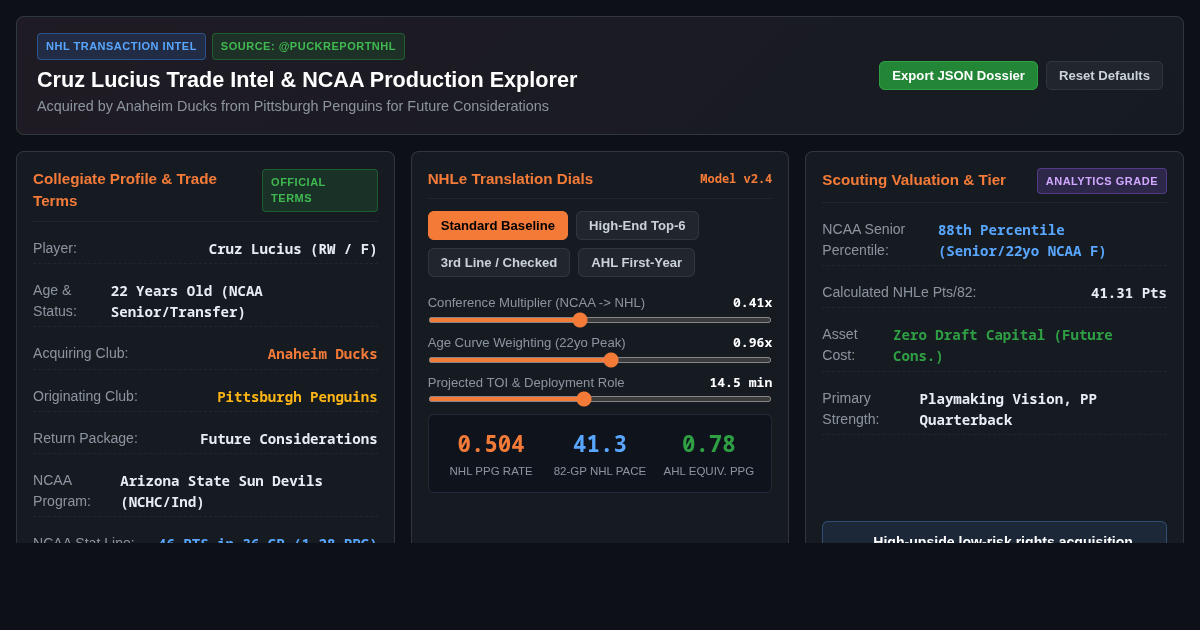
Task: Click the NHL TRANSACTION INTEL badge
Action: (121, 46)
